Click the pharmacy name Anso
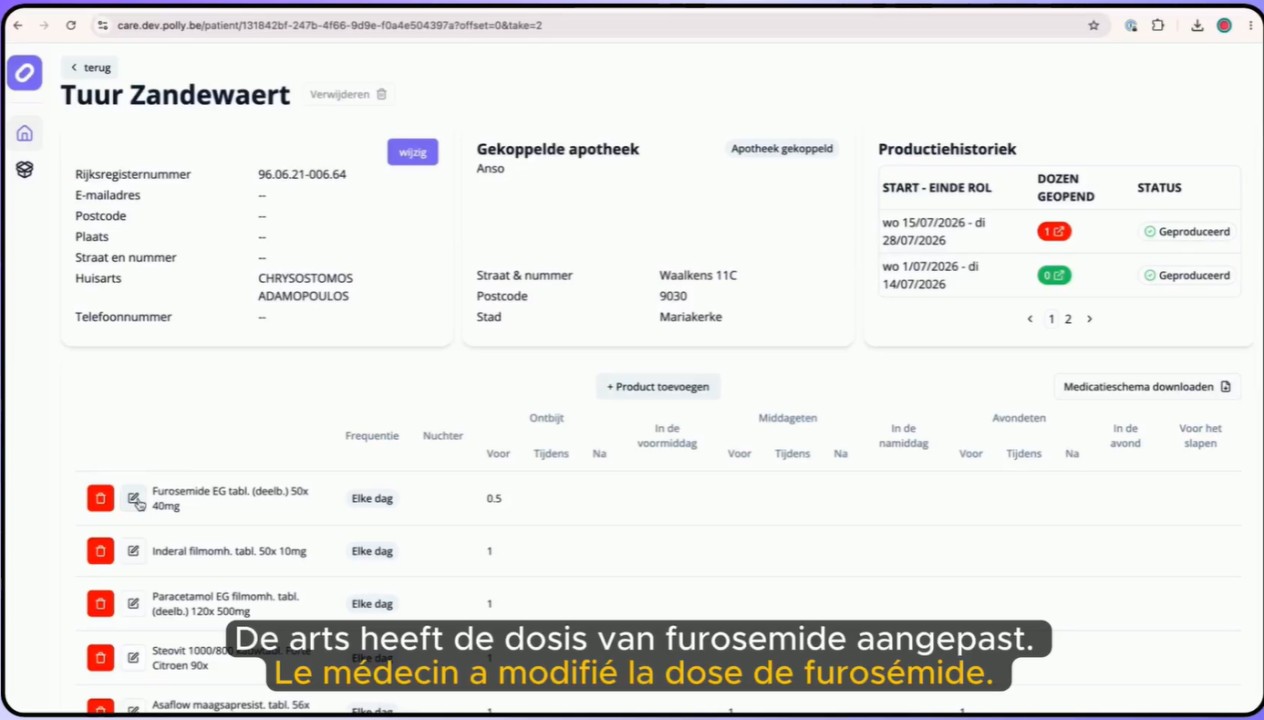Viewport: 1264px width, 720px height. [490, 168]
